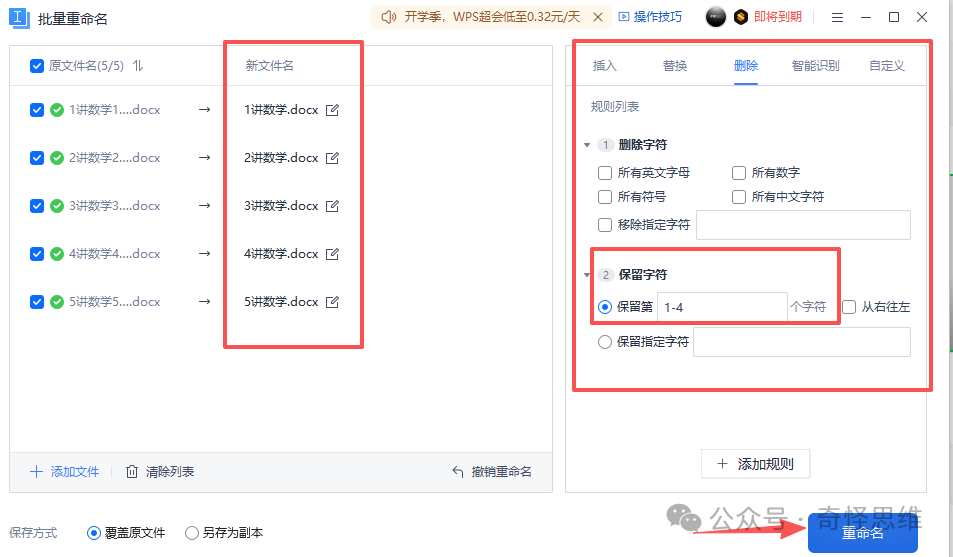Click the 重命名 button

pyautogui.click(x=862, y=533)
